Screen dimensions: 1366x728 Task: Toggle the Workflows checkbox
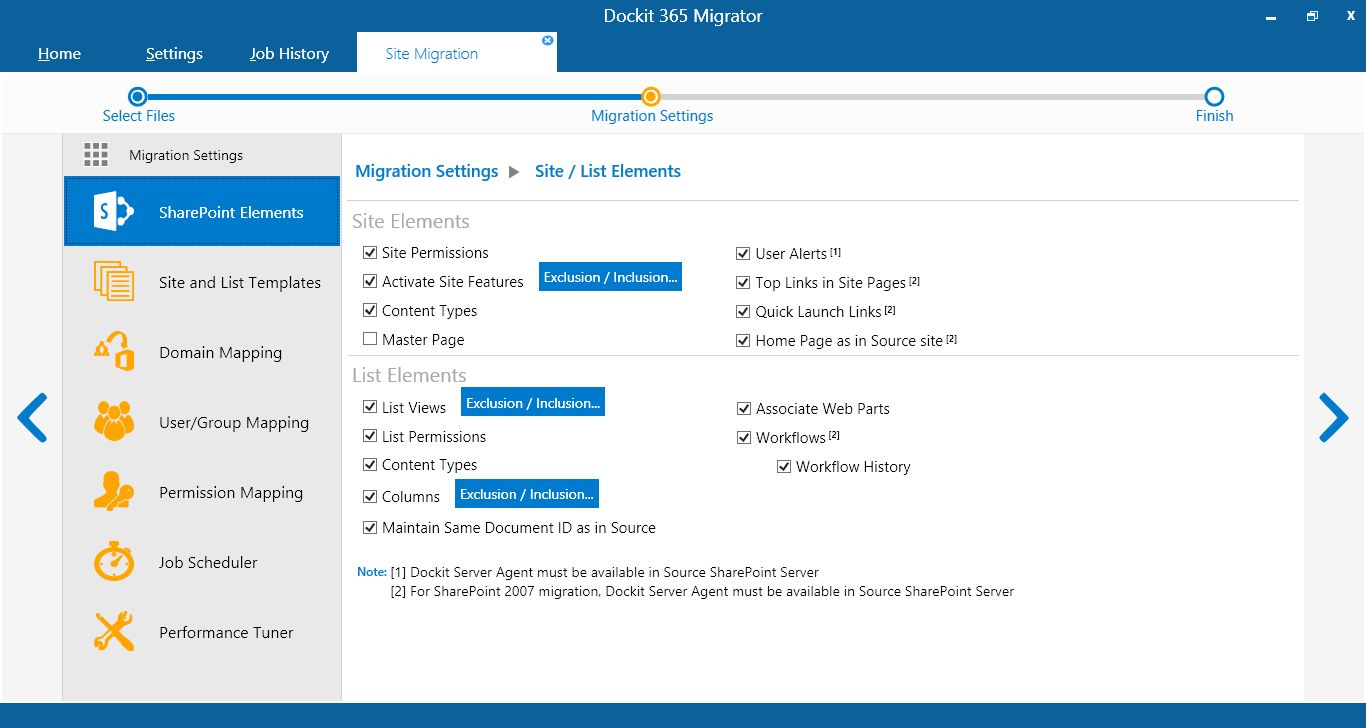click(743, 437)
